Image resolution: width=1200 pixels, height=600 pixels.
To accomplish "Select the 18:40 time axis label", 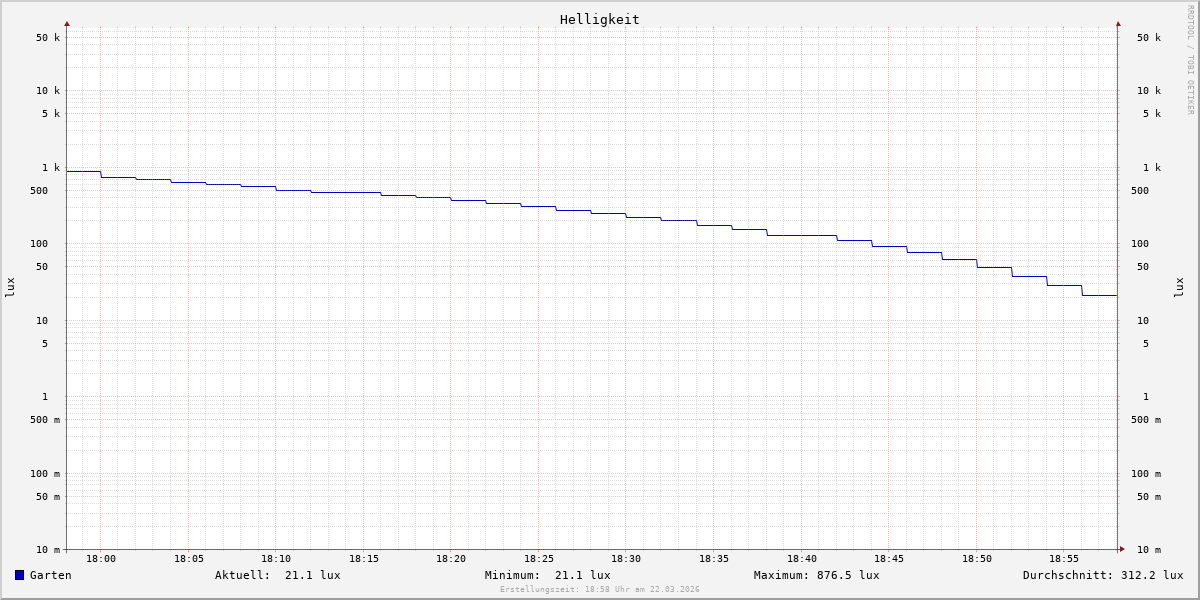I will click(802, 559).
